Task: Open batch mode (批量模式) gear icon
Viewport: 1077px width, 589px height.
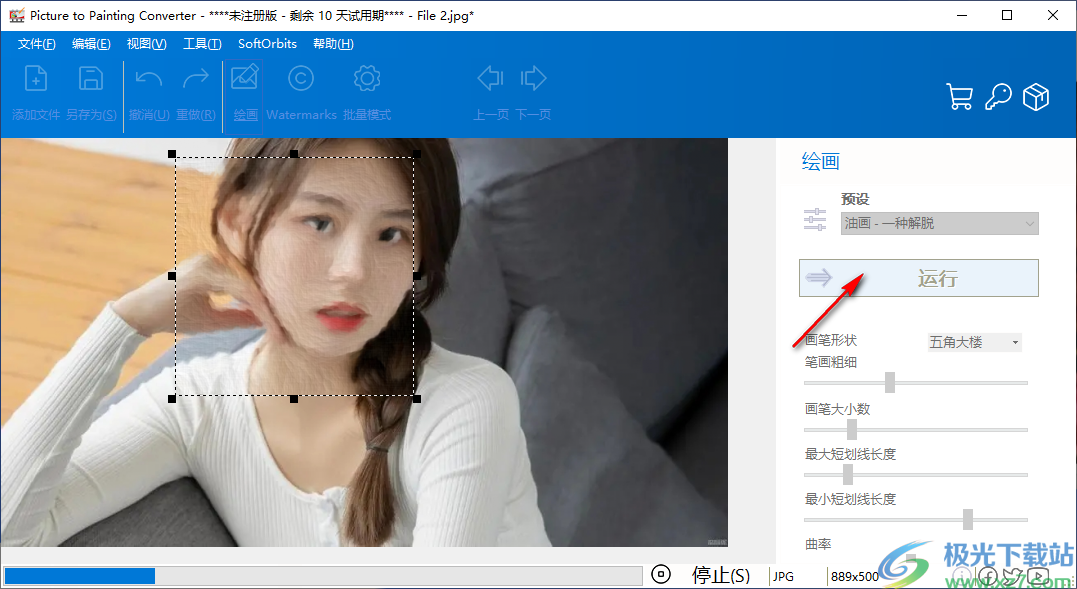Action: click(367, 79)
